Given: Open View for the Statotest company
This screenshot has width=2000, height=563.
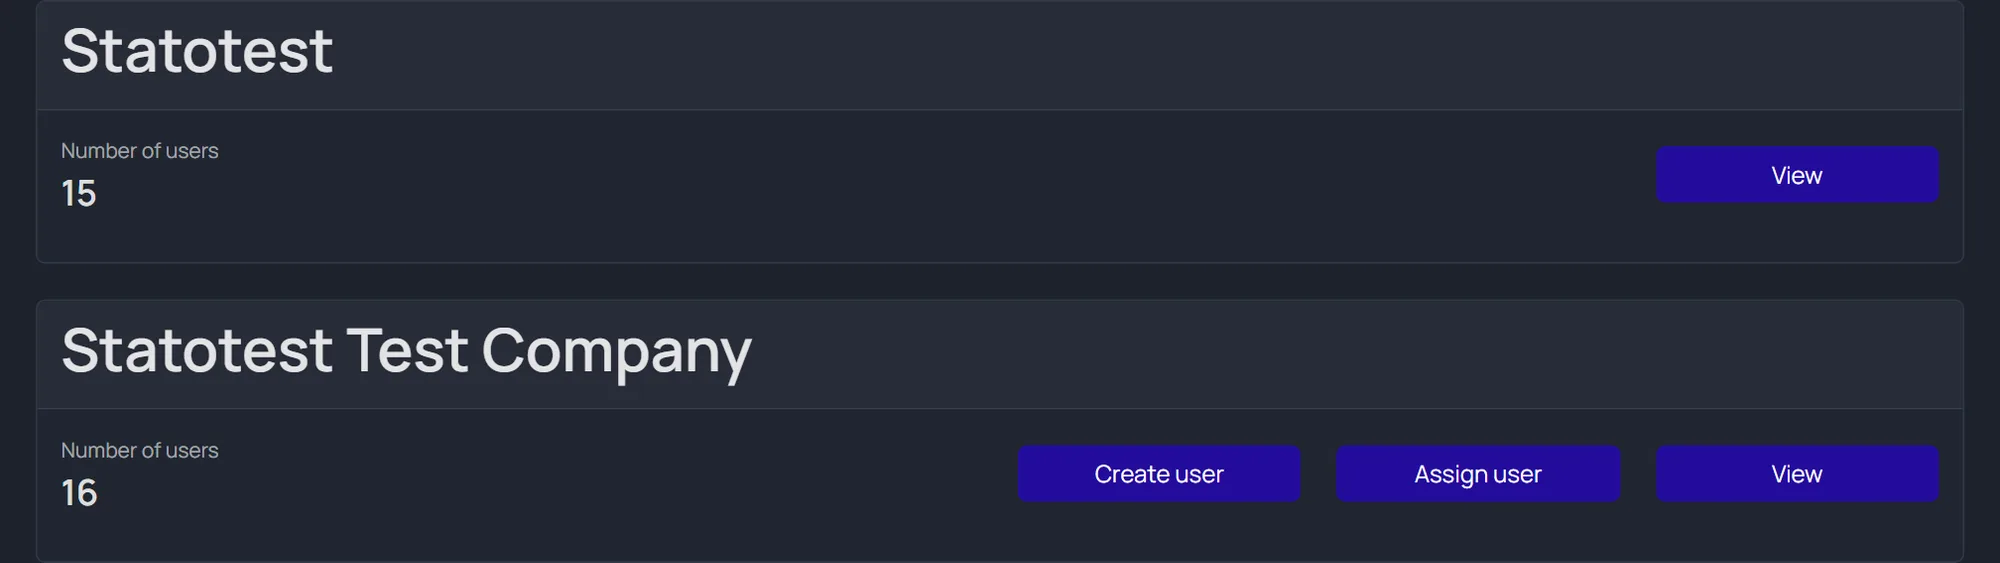Looking at the screenshot, I should [x=1797, y=175].
